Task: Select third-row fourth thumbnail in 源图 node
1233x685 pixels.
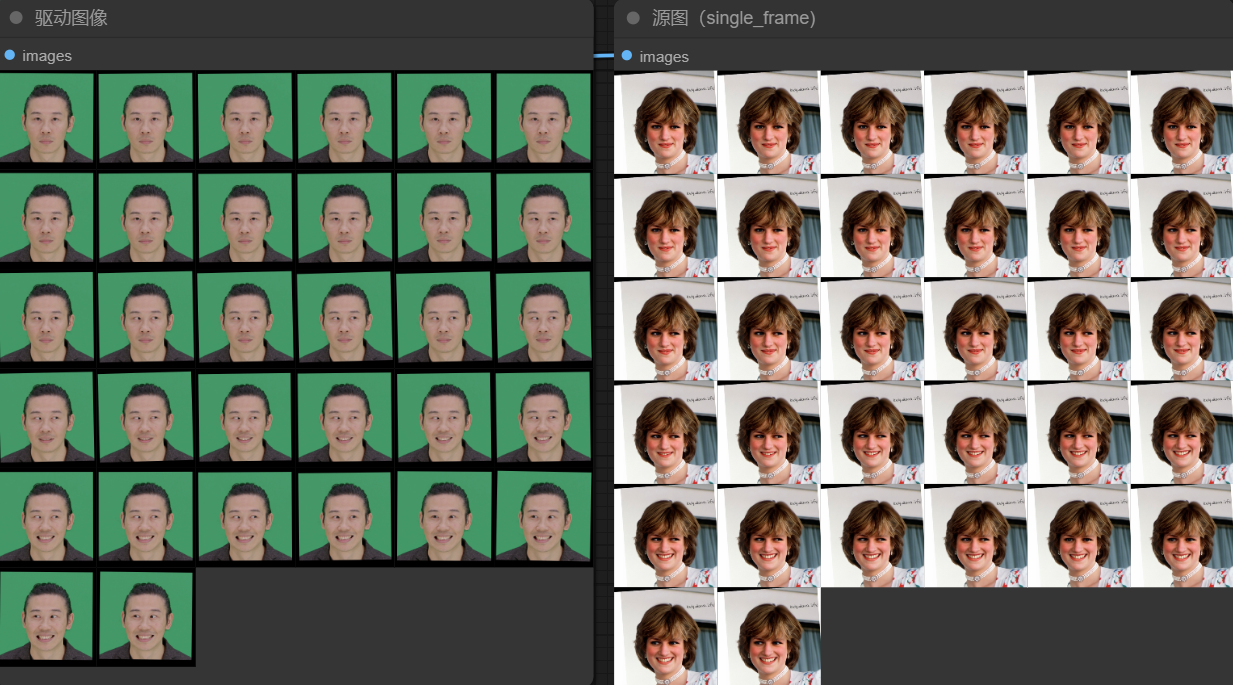Action: (x=975, y=329)
